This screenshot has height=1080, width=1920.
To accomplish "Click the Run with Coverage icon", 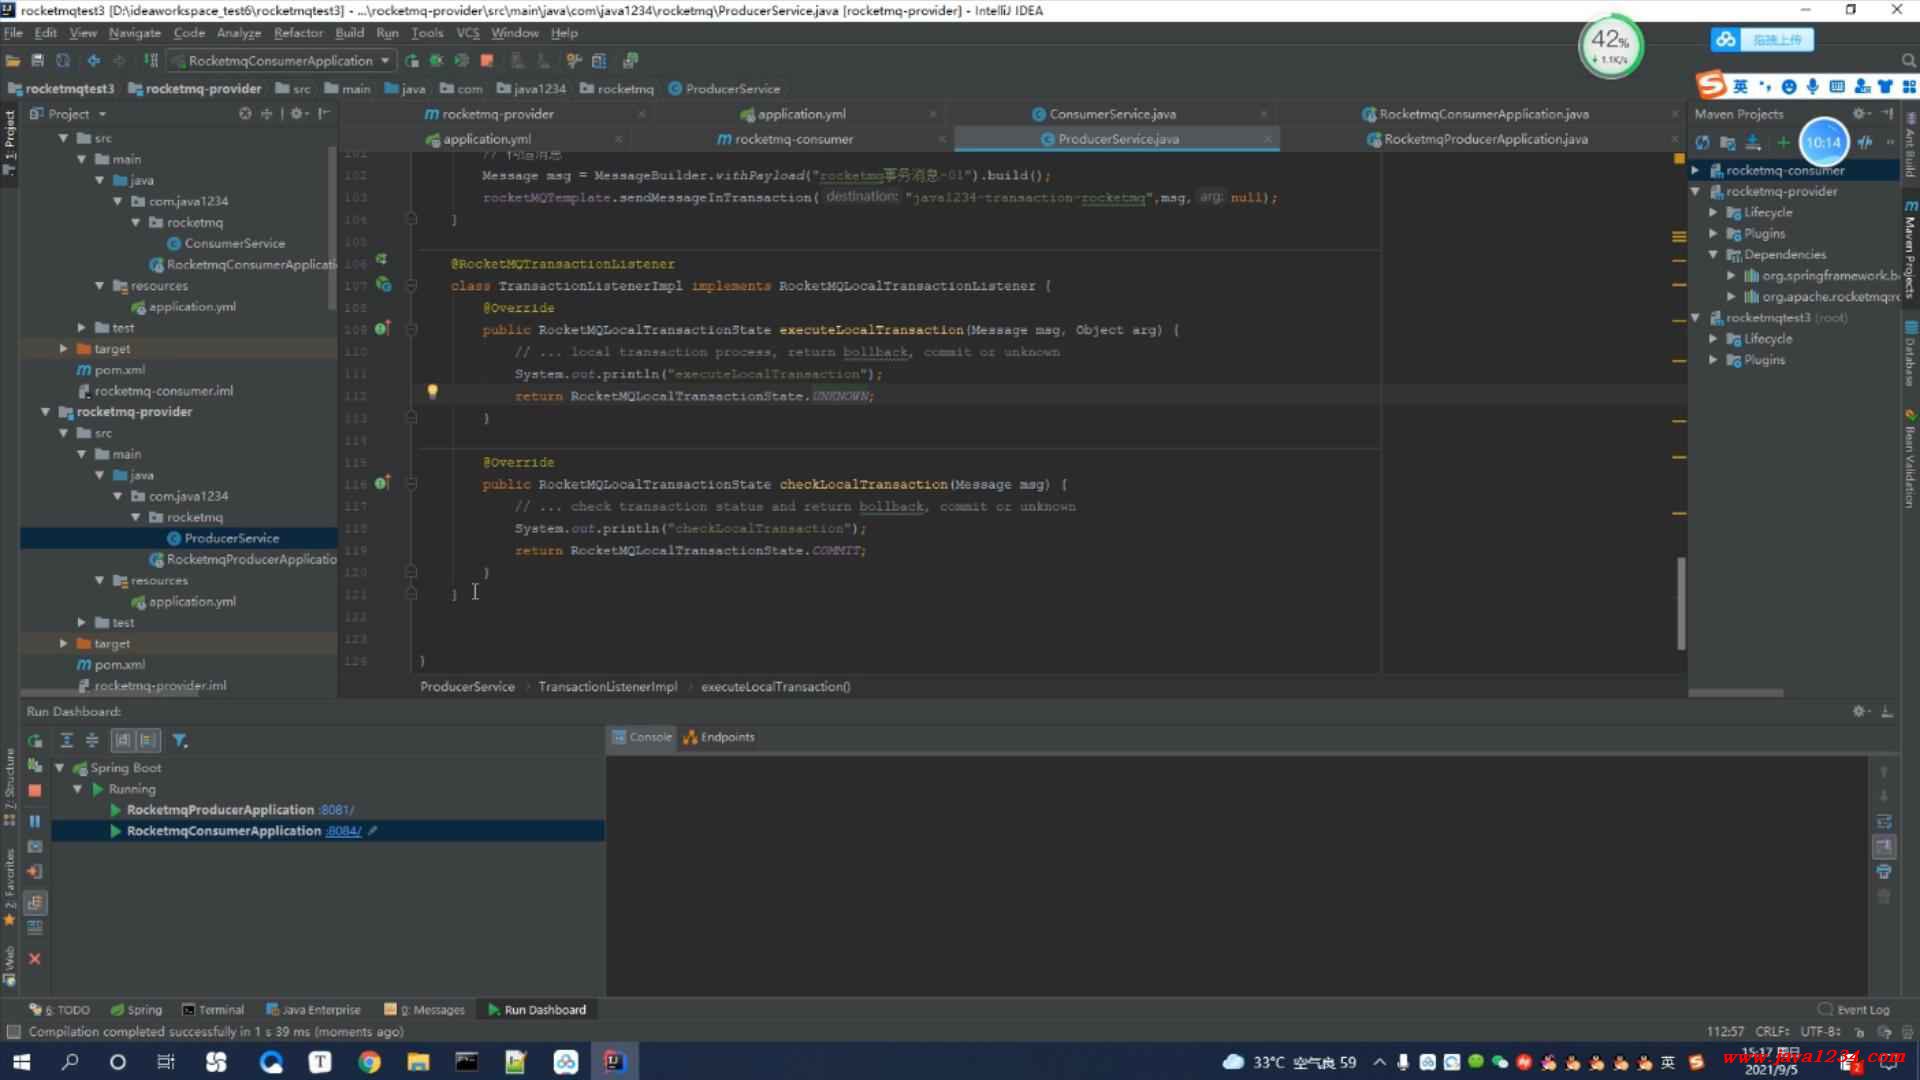I will click(461, 61).
